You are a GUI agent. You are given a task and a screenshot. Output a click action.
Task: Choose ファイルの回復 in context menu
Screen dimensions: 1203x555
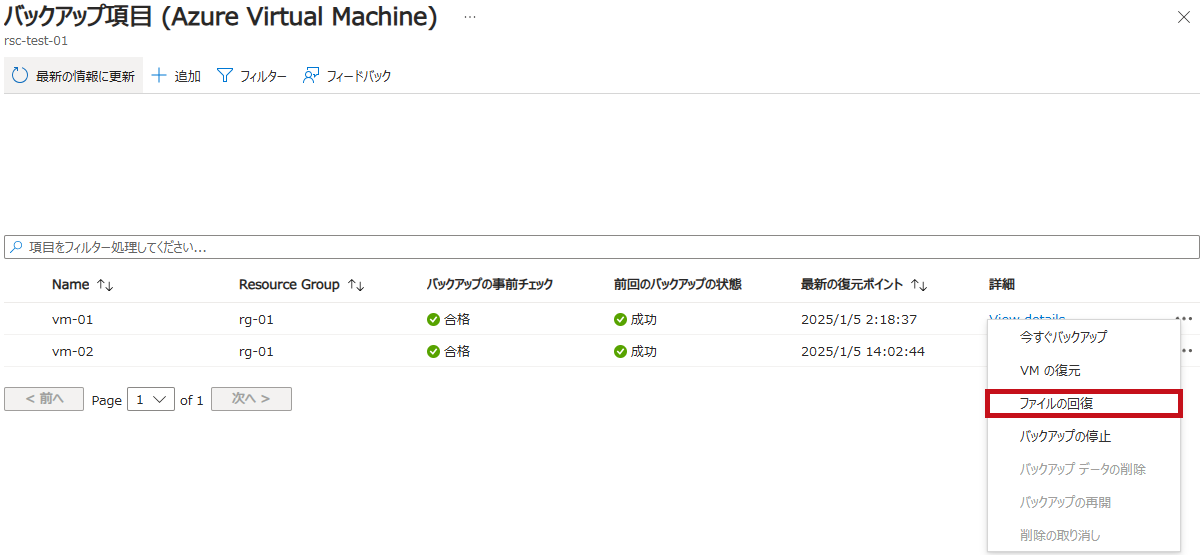pos(1084,403)
